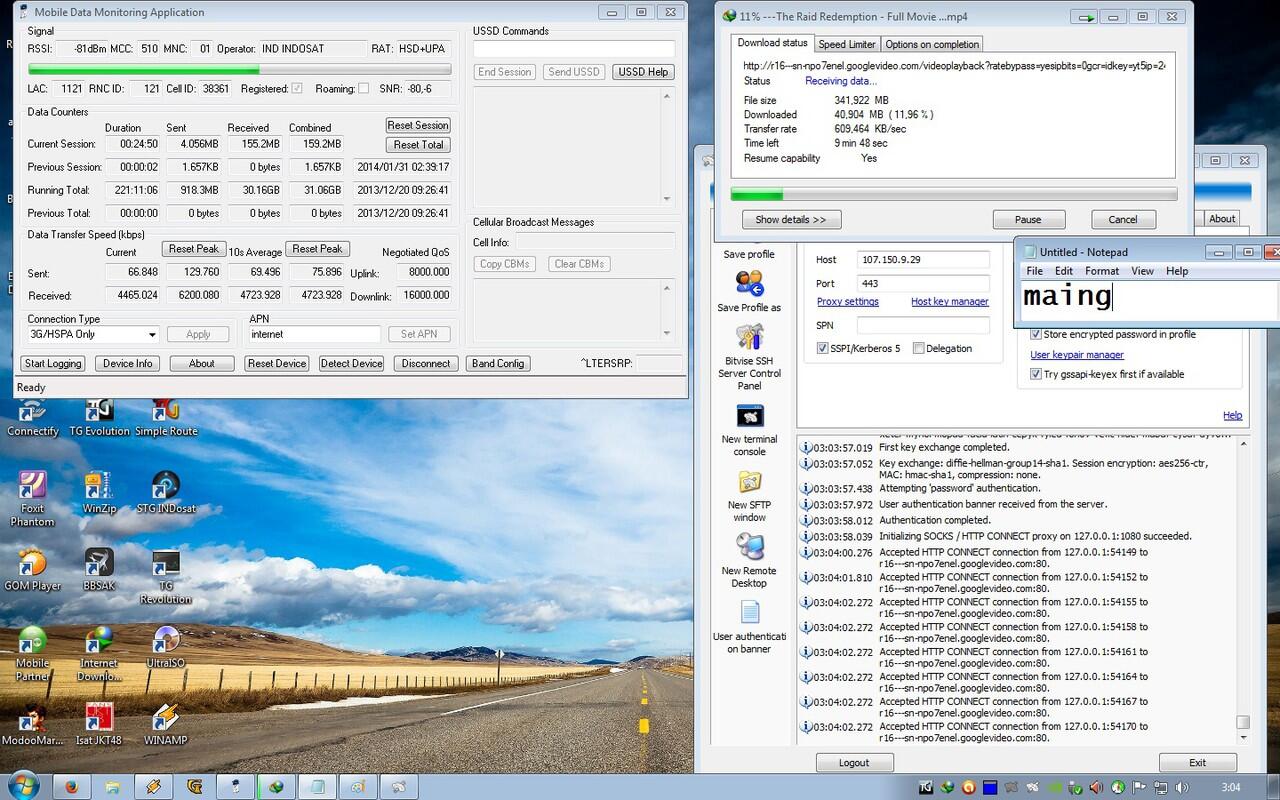Open the Simple Route desktop shortcut
Image resolution: width=1280 pixels, height=800 pixels.
click(166, 417)
